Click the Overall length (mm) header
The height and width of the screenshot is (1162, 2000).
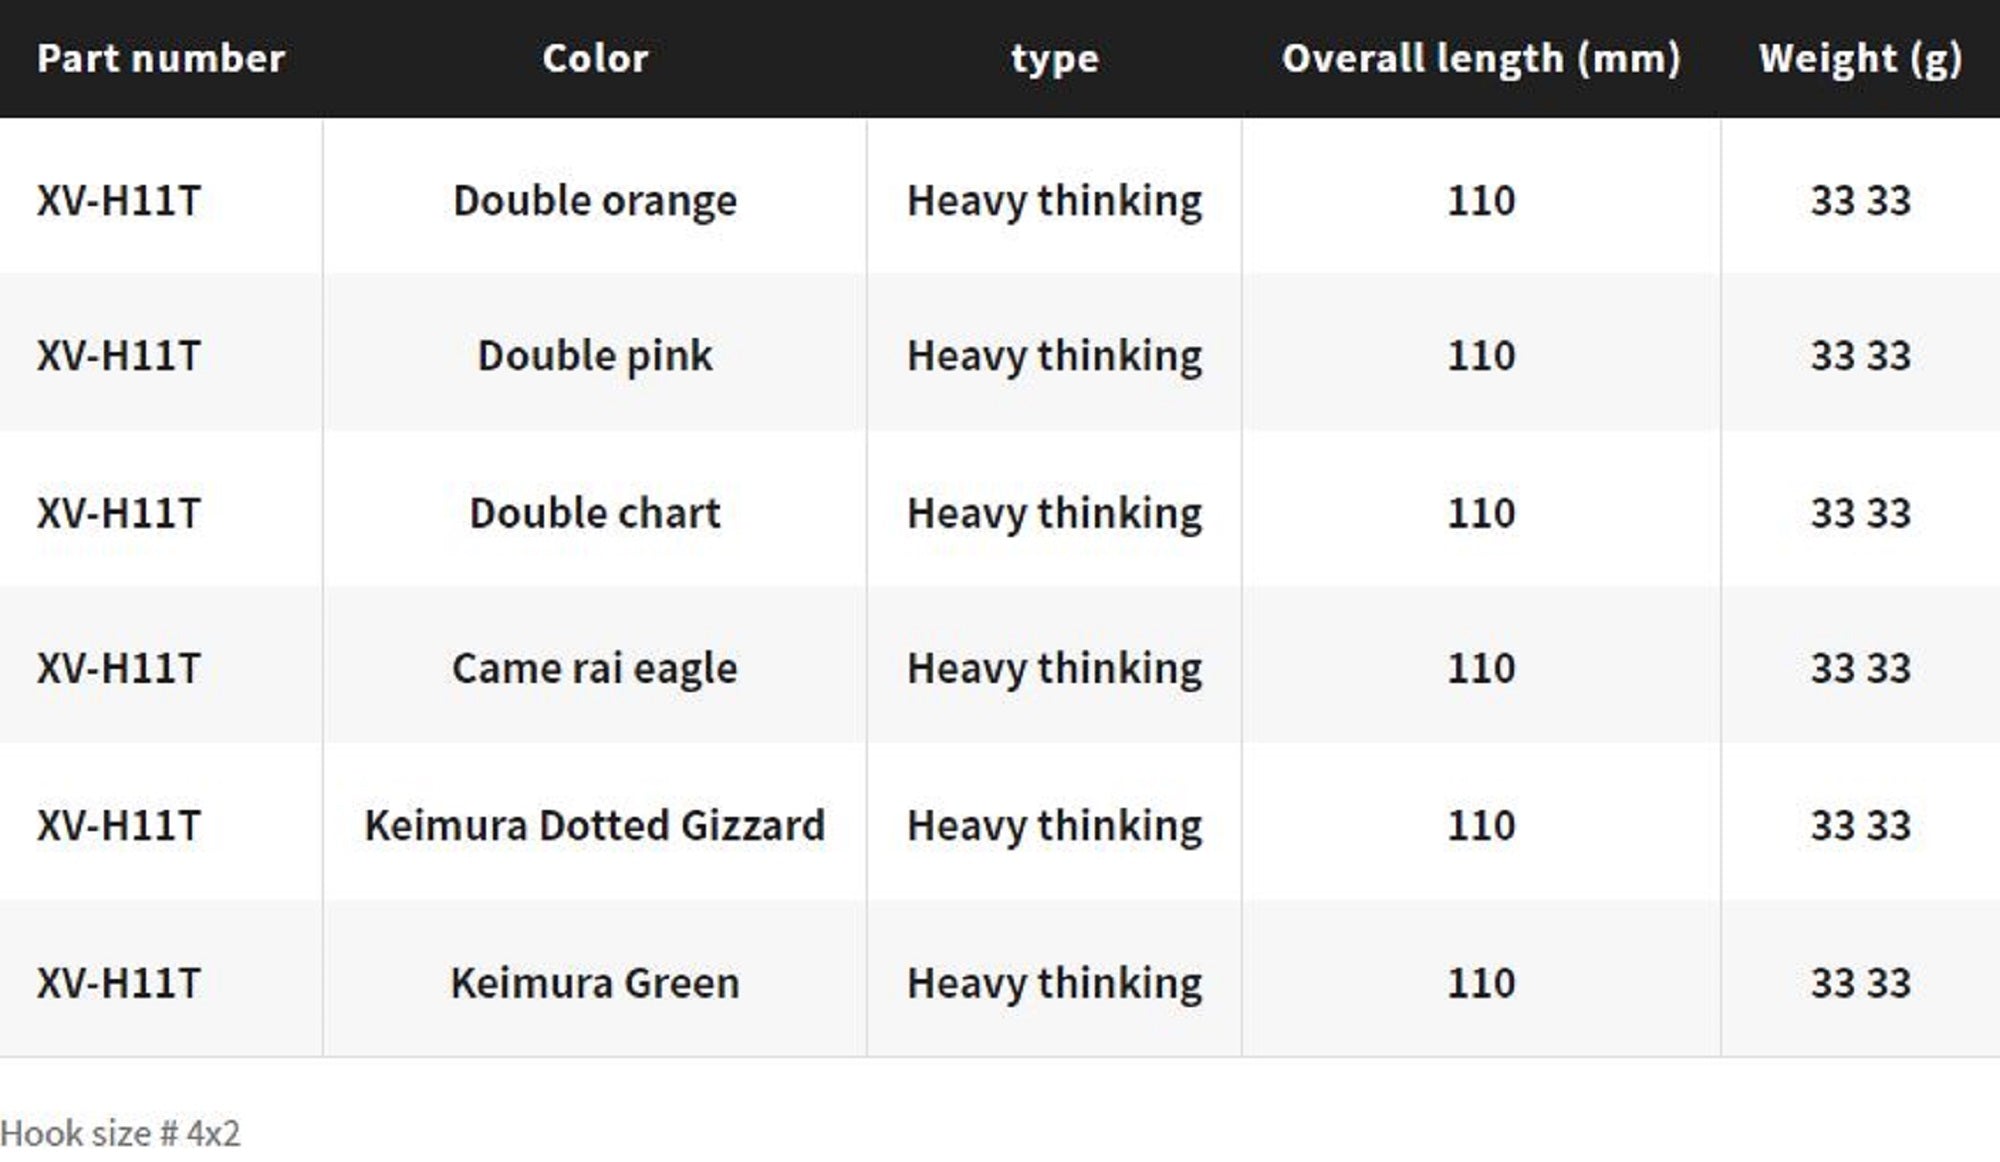click(x=1481, y=58)
